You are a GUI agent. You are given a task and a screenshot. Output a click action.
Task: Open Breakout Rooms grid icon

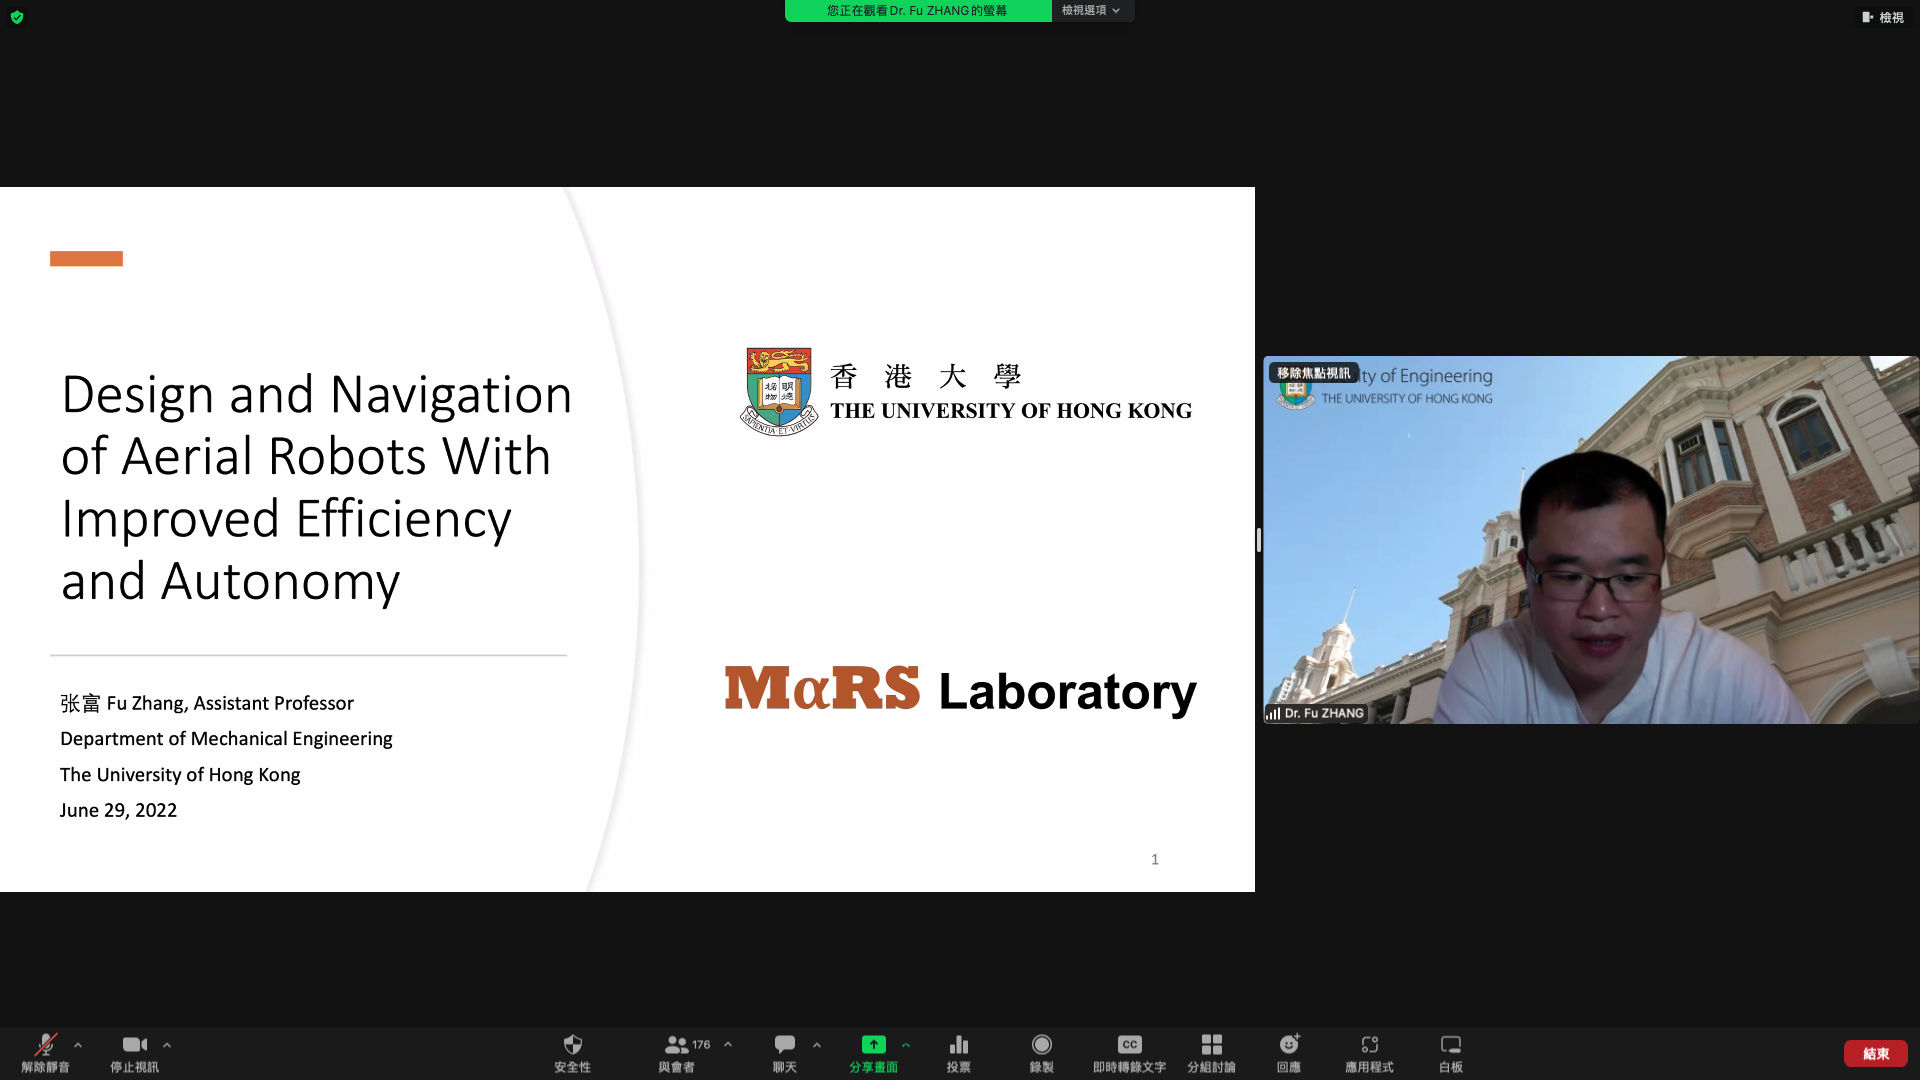pos(1211,1045)
